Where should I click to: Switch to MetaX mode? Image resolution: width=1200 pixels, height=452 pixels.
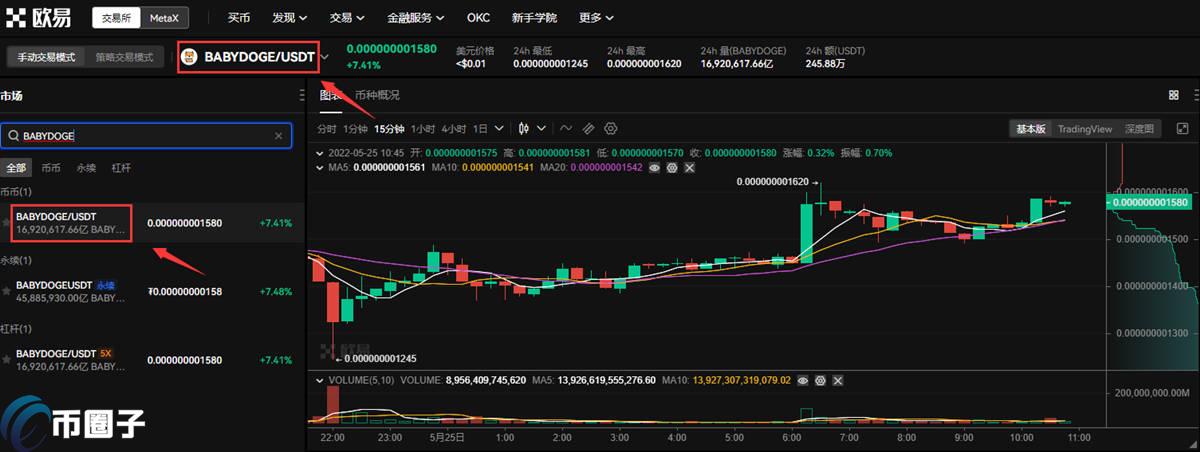(x=163, y=18)
